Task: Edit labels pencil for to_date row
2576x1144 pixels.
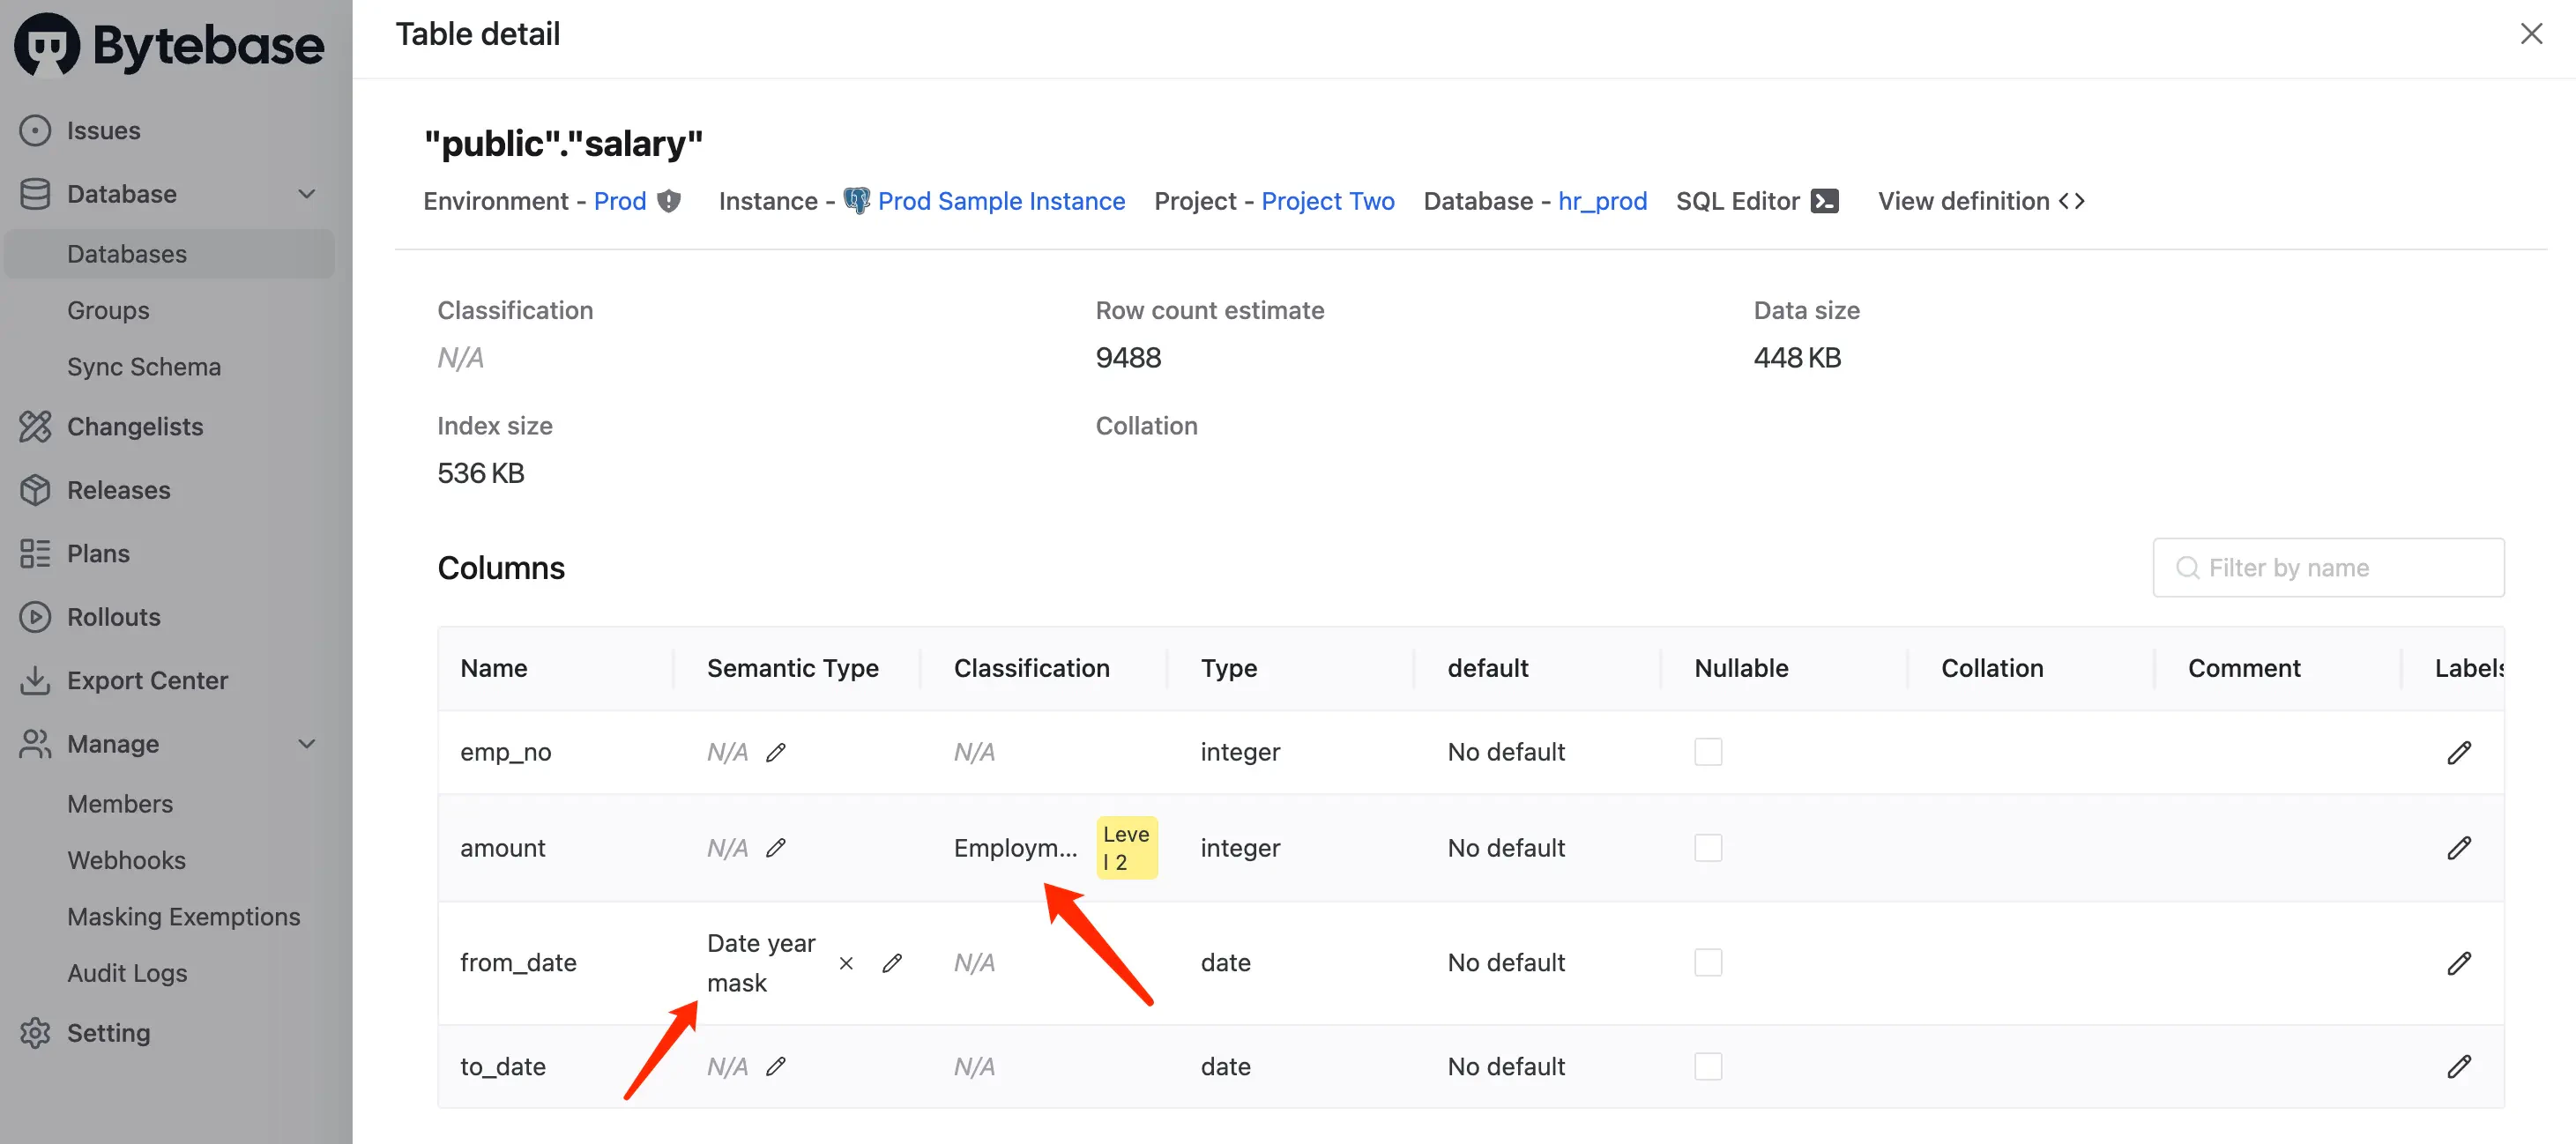Action: pyautogui.click(x=2458, y=1066)
